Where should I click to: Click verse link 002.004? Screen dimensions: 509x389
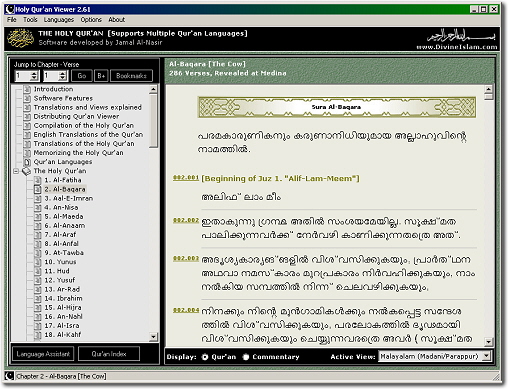pos(186,310)
